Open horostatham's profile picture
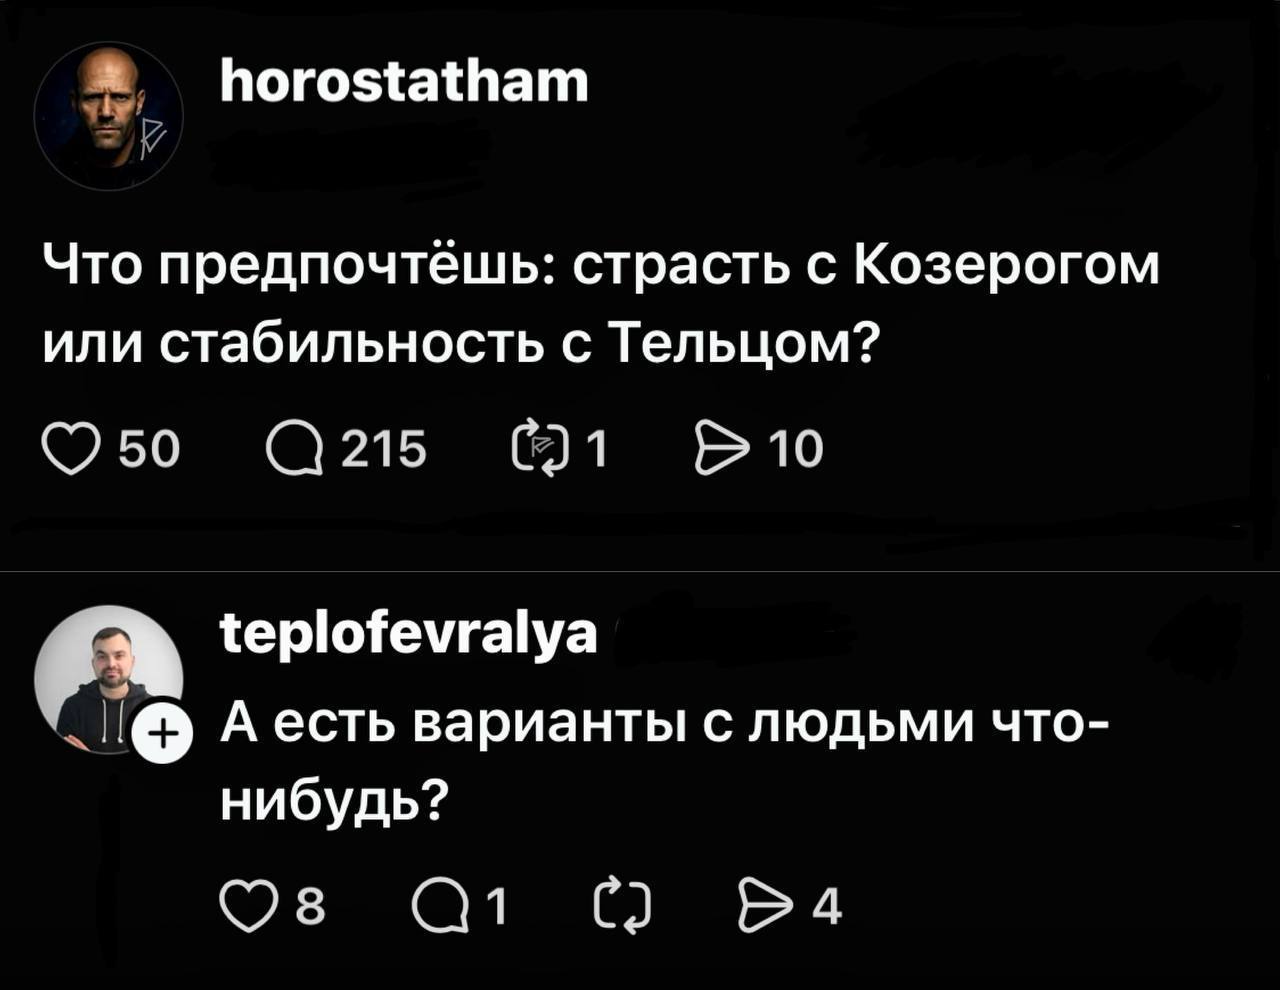Image resolution: width=1280 pixels, height=990 pixels. coord(108,116)
